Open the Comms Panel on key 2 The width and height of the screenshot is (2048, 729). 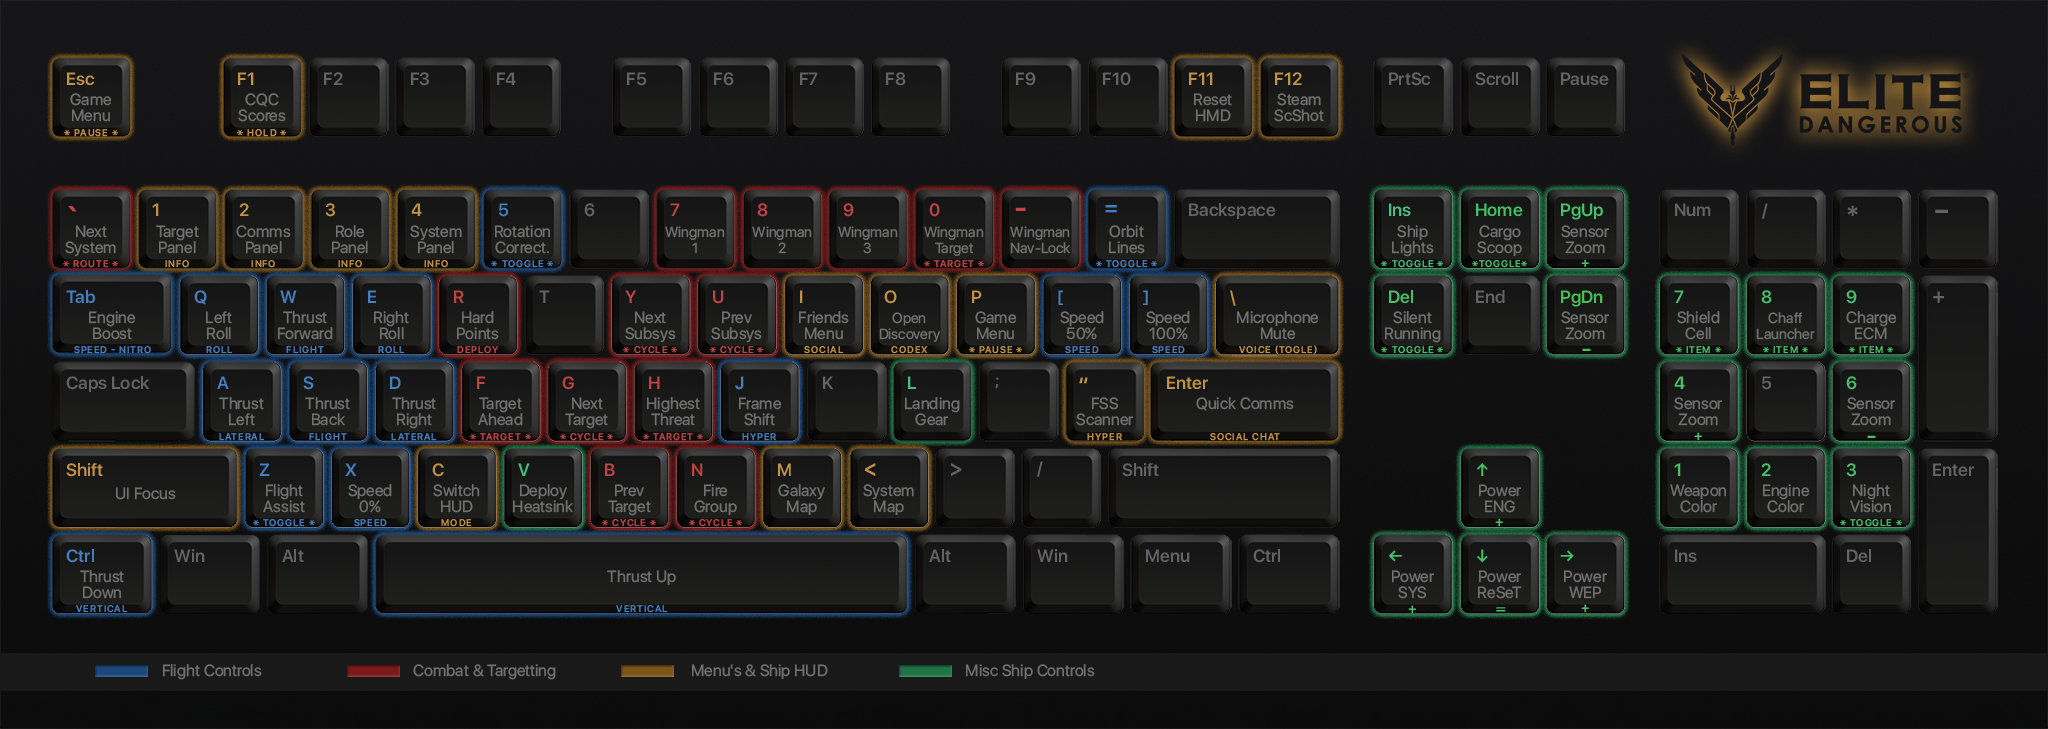click(263, 229)
